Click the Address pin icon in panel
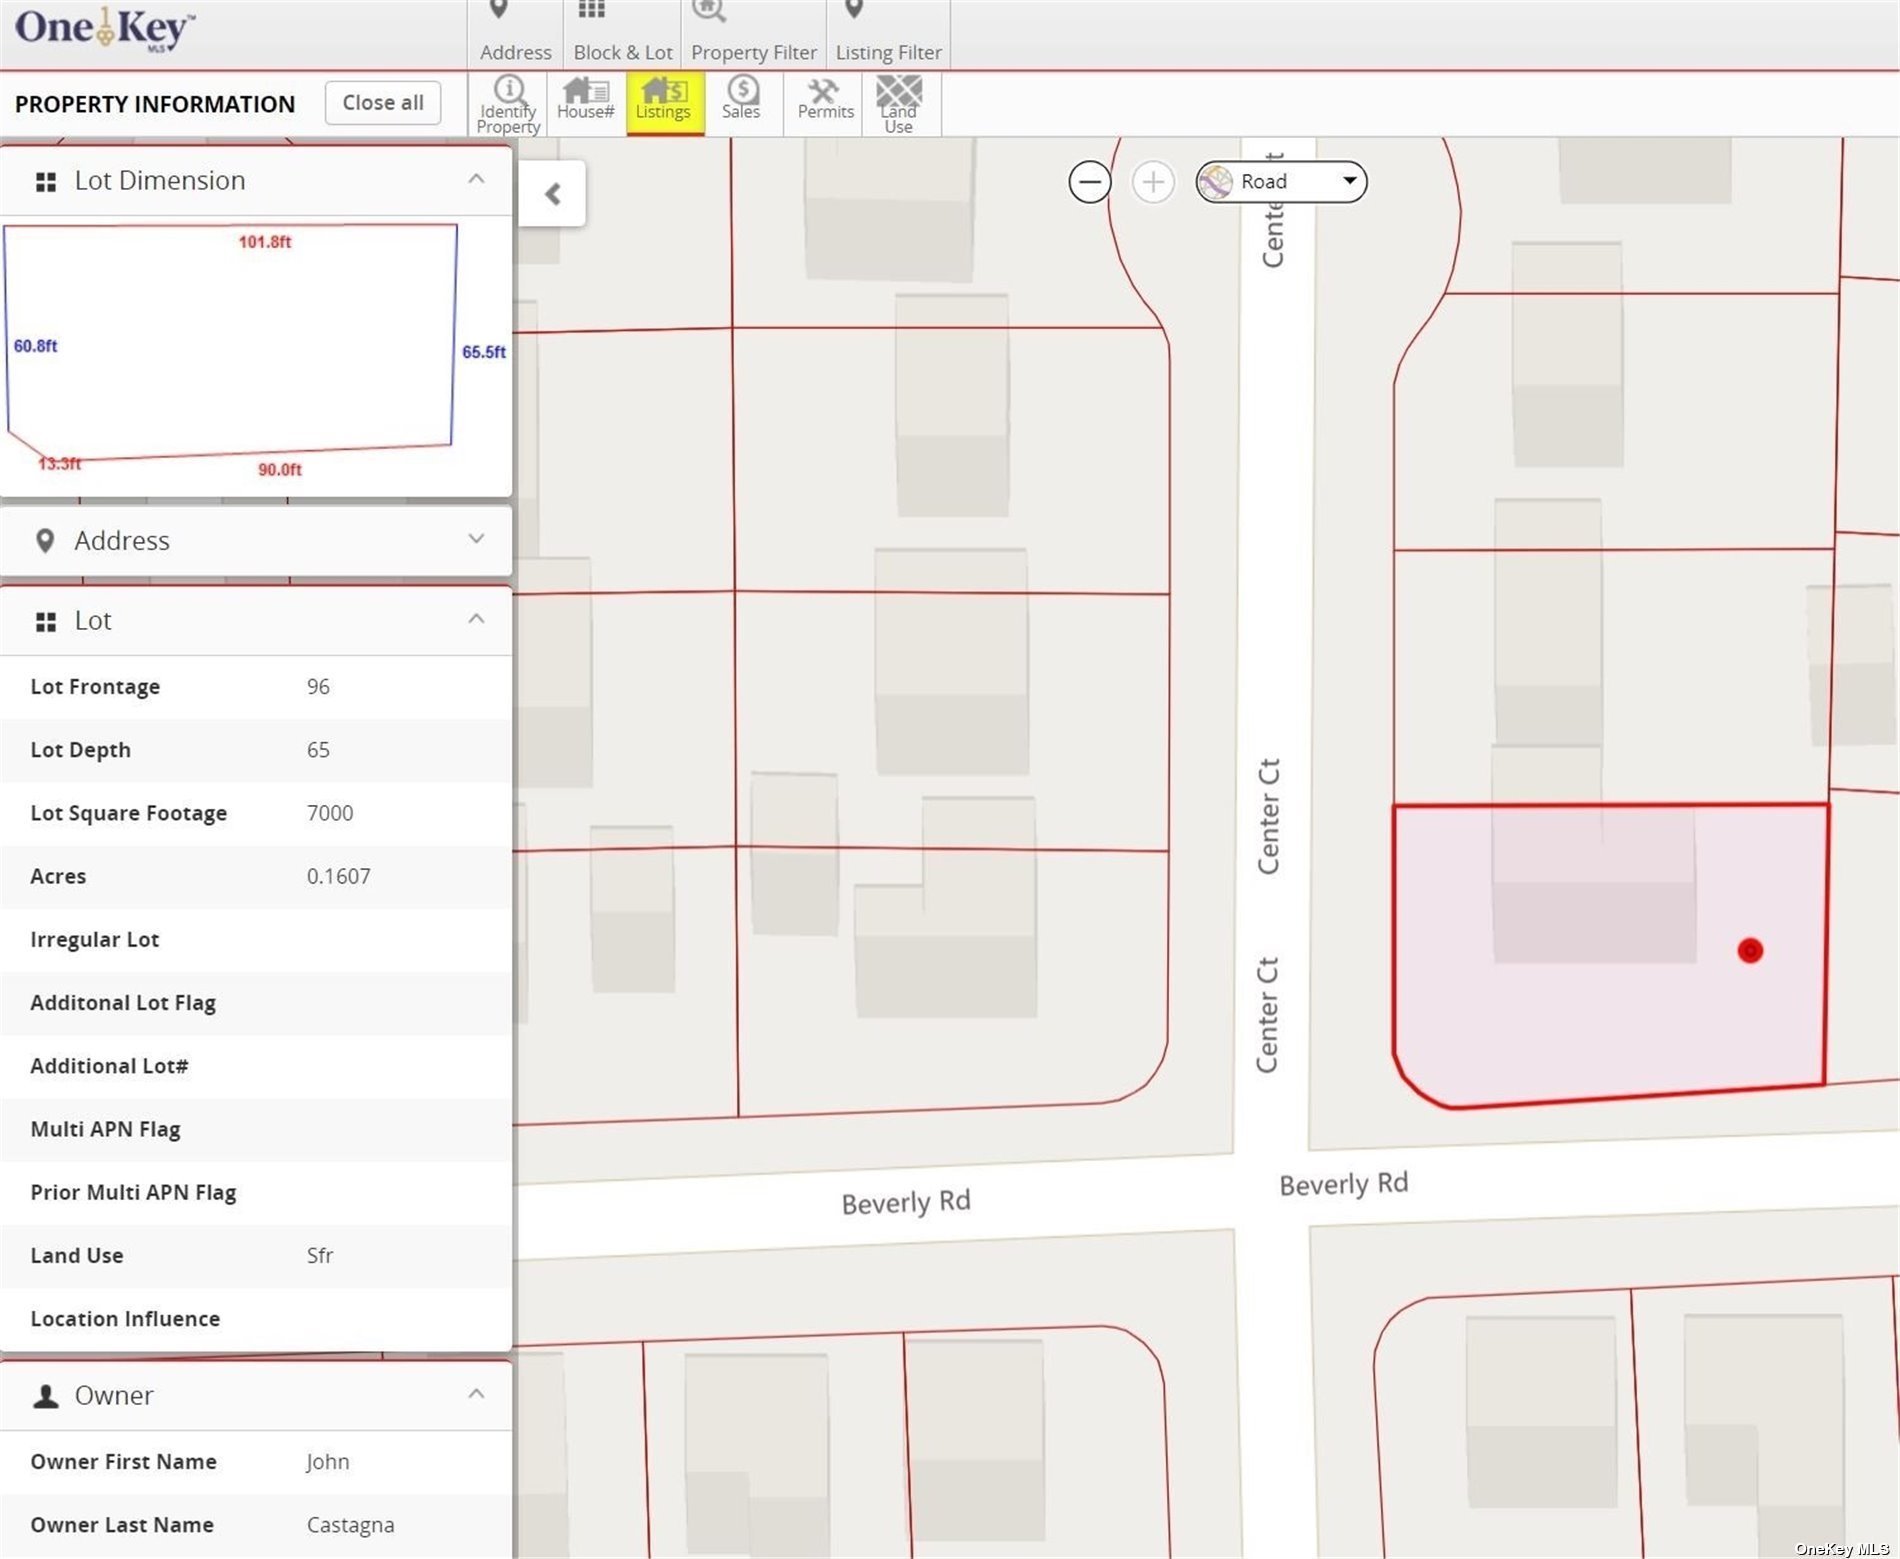This screenshot has height=1559, width=1900. [45, 541]
